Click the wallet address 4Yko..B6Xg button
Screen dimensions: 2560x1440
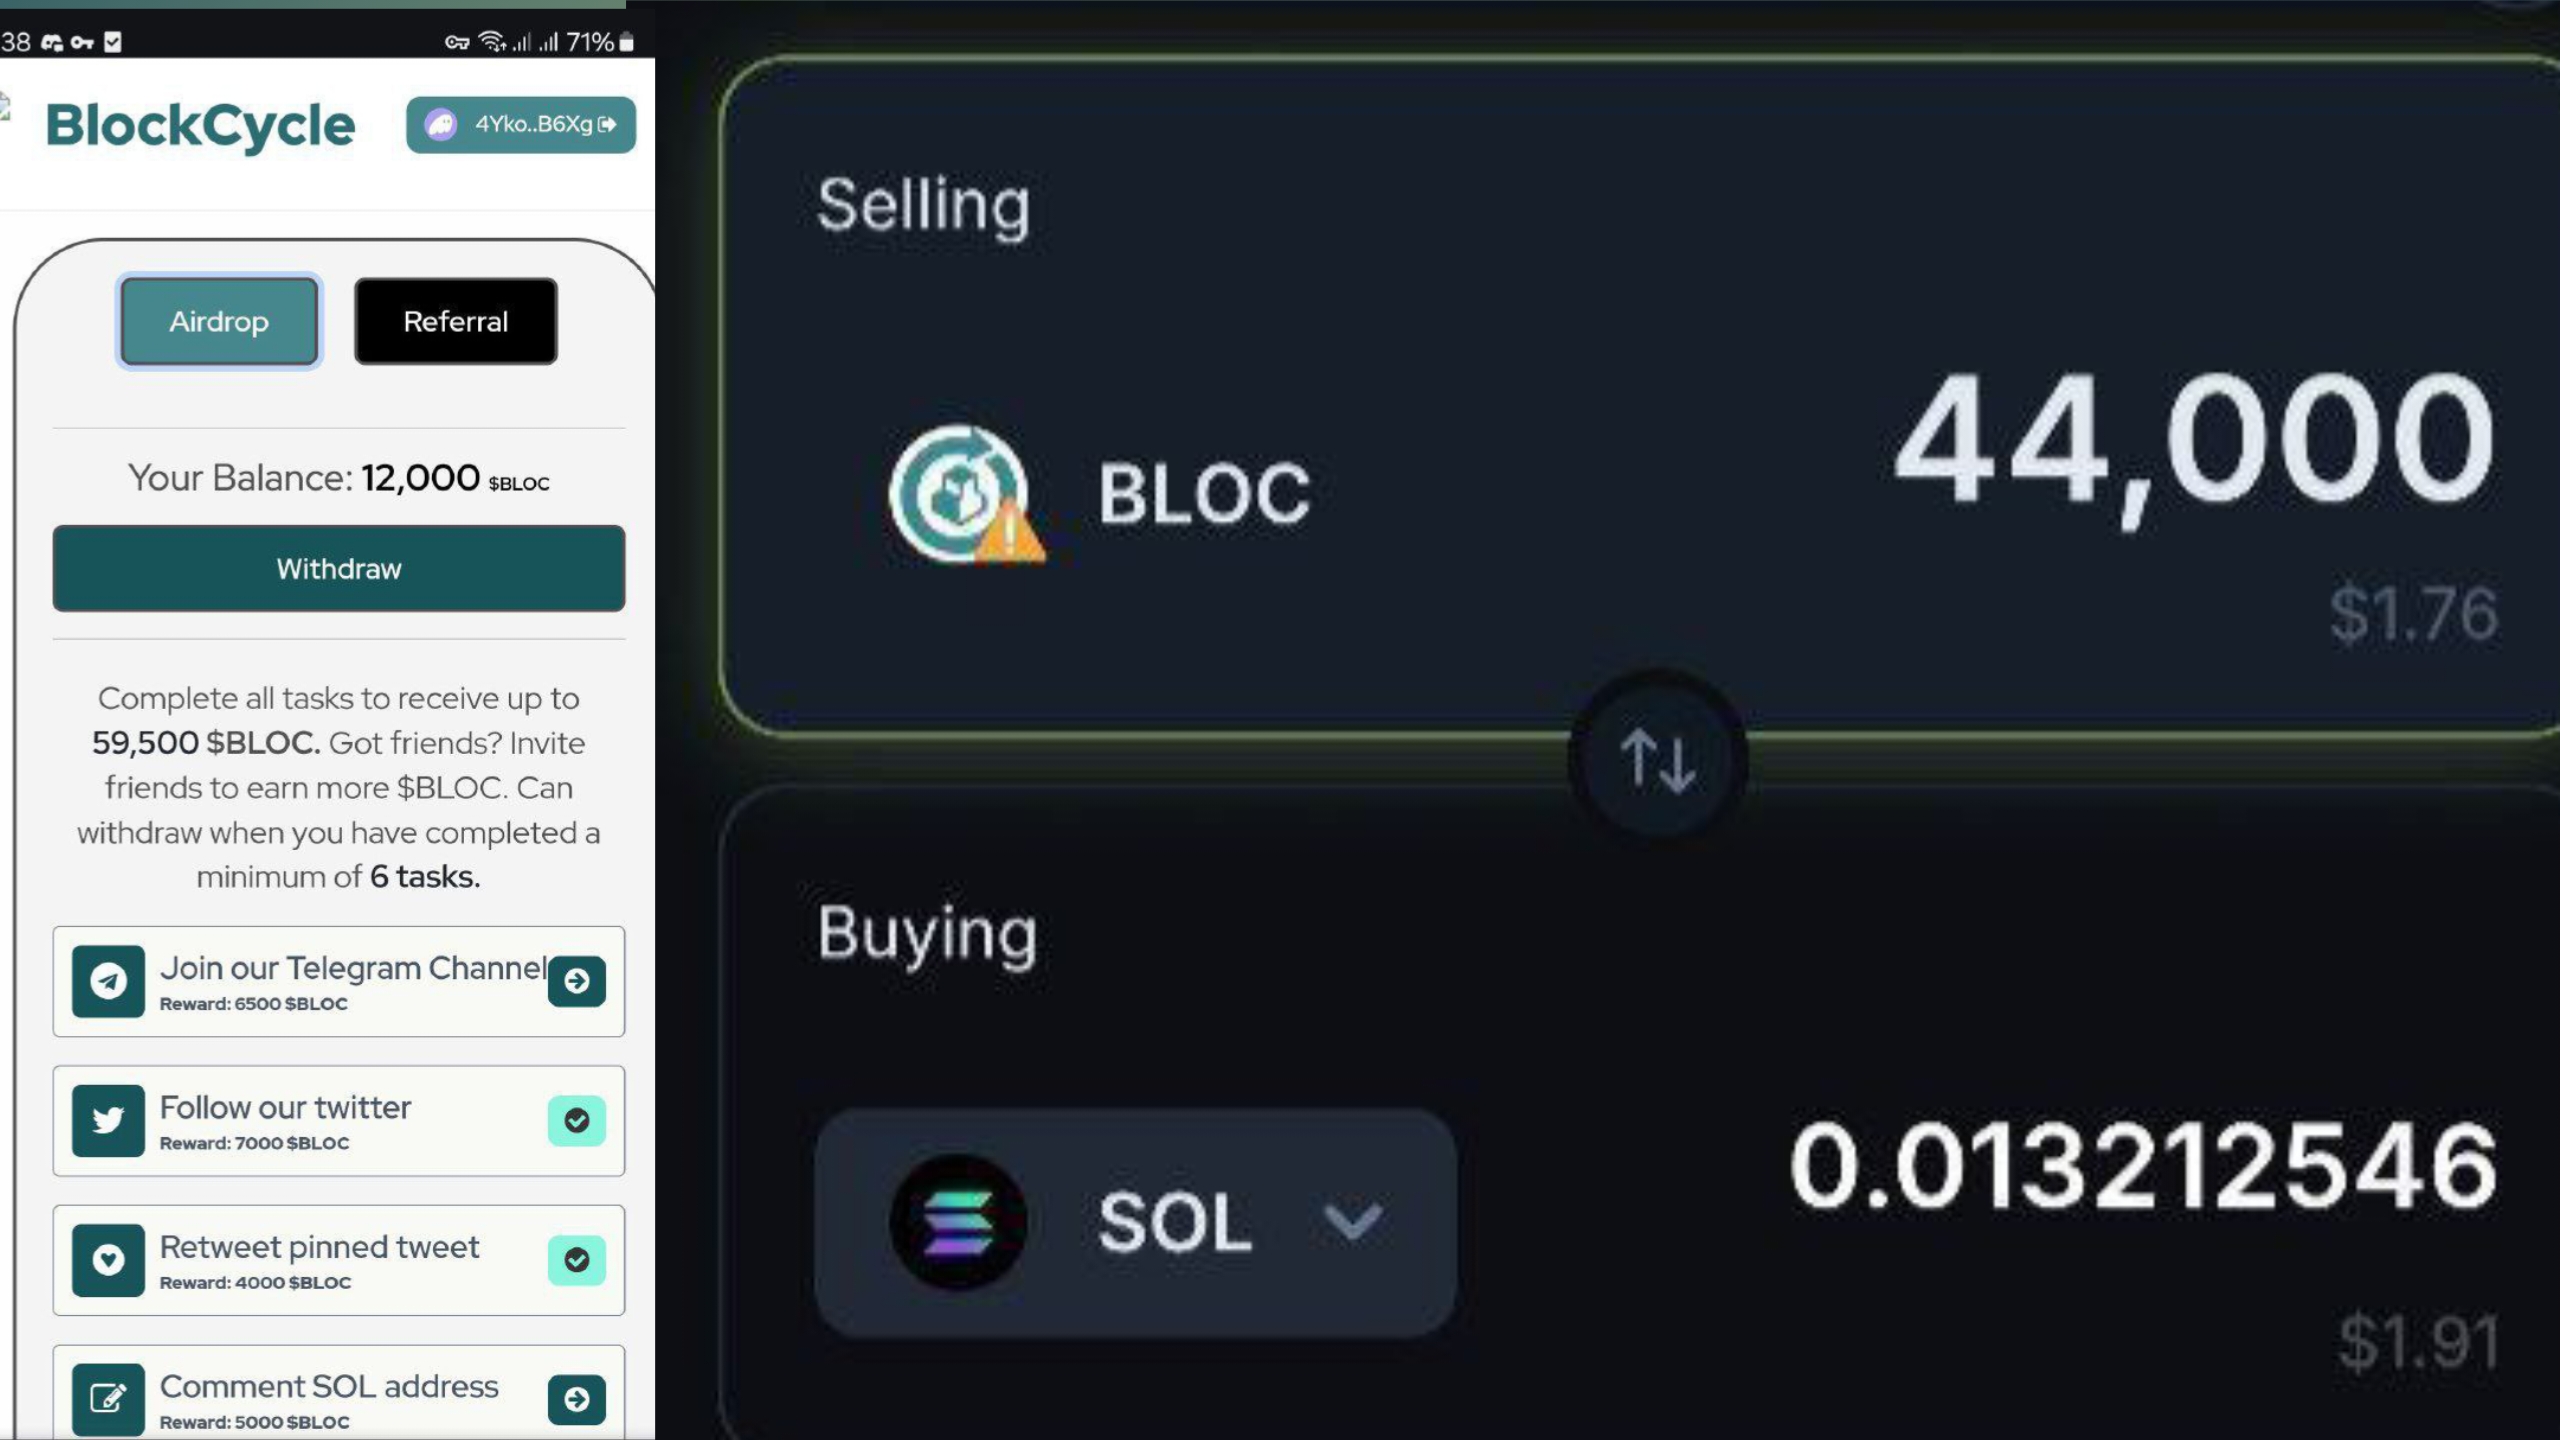point(521,125)
